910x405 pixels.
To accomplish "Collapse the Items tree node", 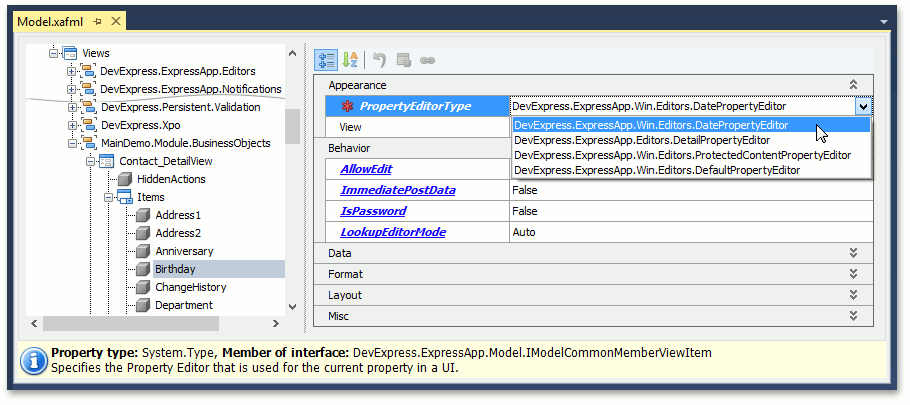I will click(108, 197).
